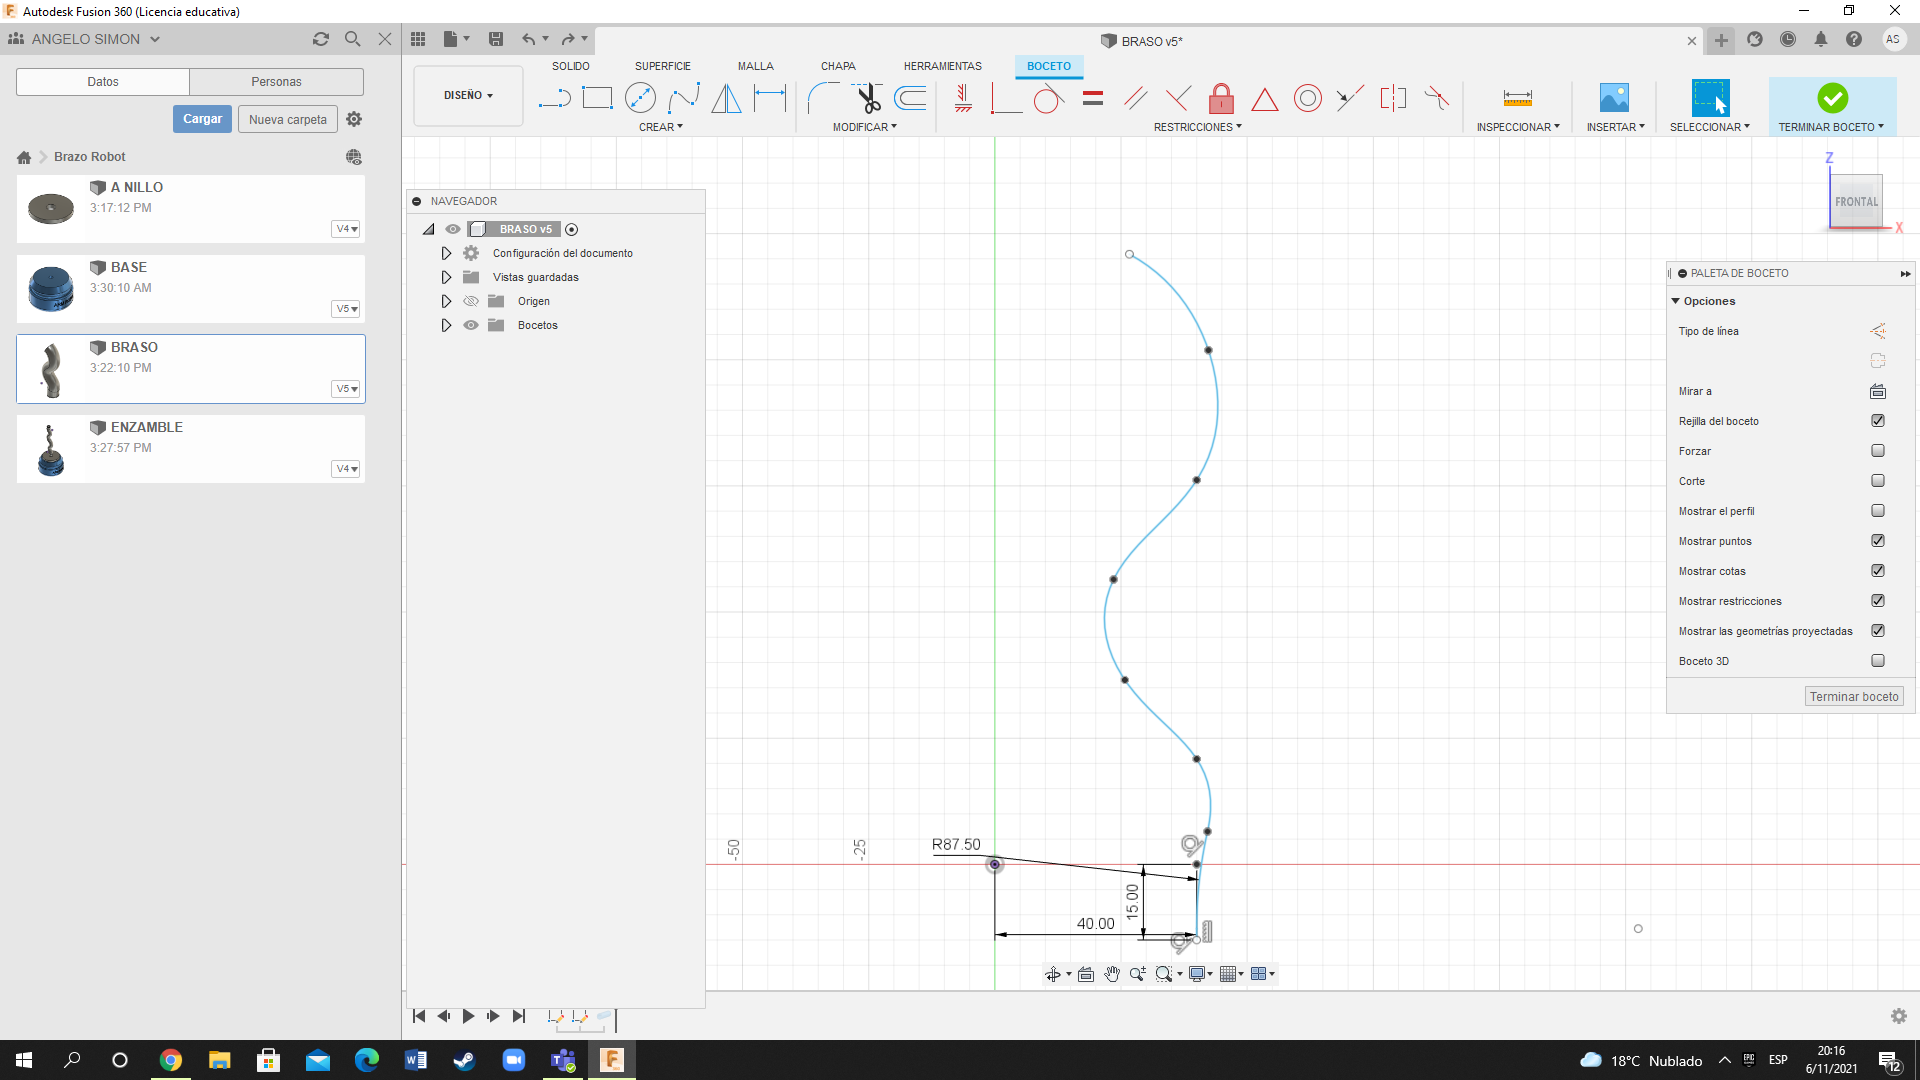The height and width of the screenshot is (1080, 1920).
Task: Select the Line sketch tool
Action: click(554, 98)
